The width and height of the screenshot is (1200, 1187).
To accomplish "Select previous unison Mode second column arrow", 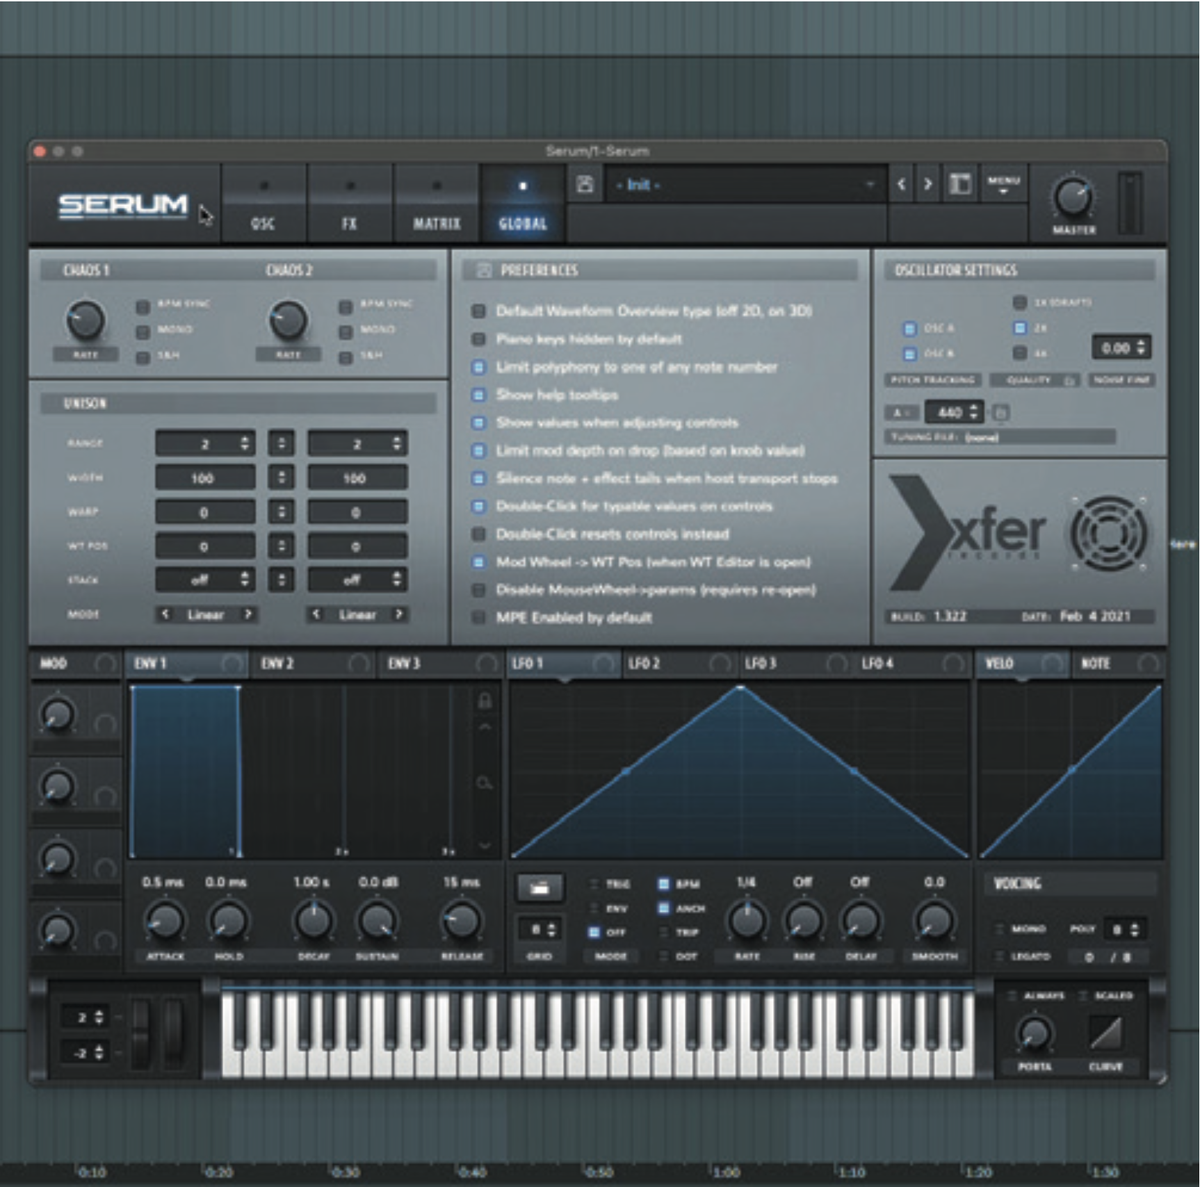I will coord(316,614).
